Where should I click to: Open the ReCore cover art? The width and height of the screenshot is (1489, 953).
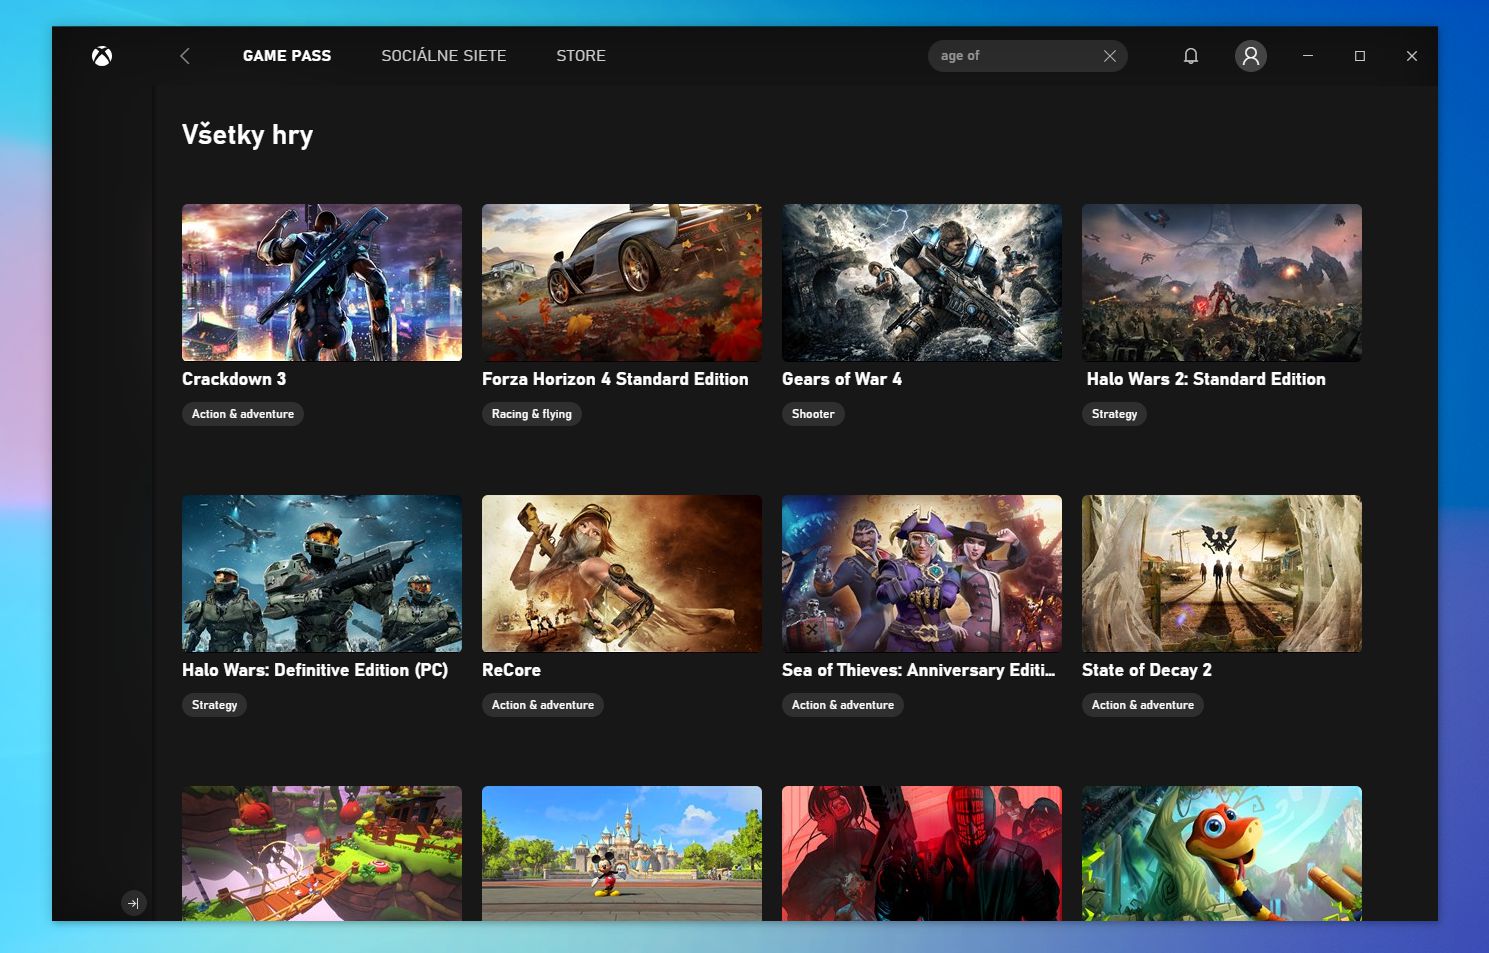point(622,574)
